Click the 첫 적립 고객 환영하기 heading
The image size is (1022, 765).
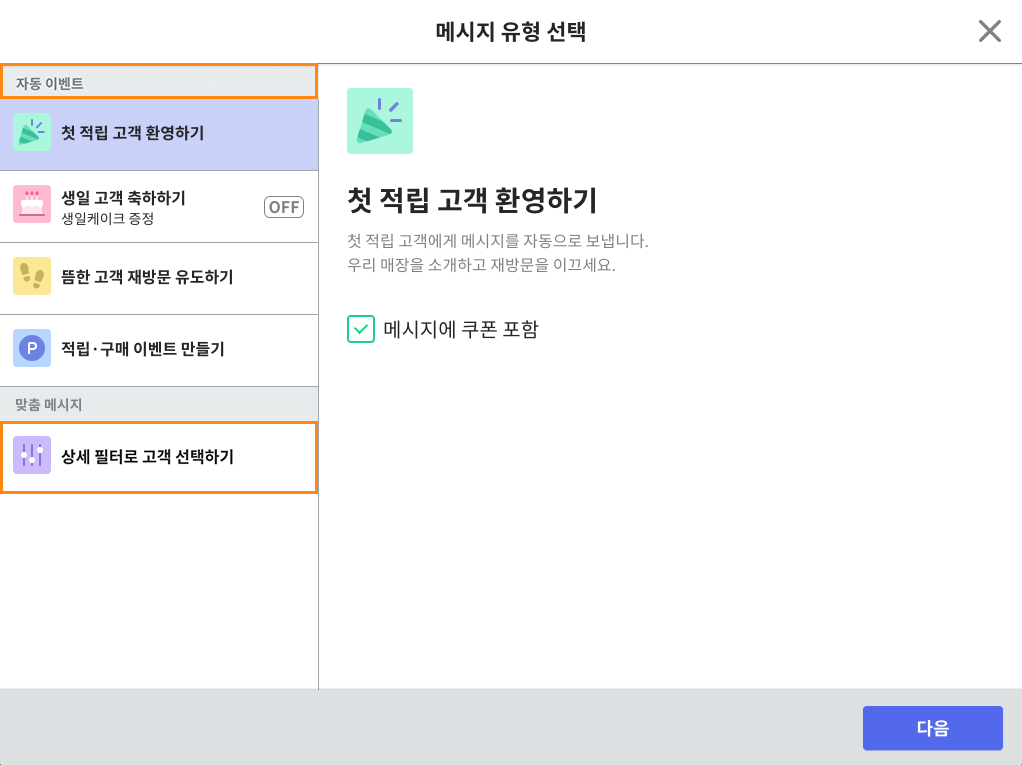(x=472, y=199)
